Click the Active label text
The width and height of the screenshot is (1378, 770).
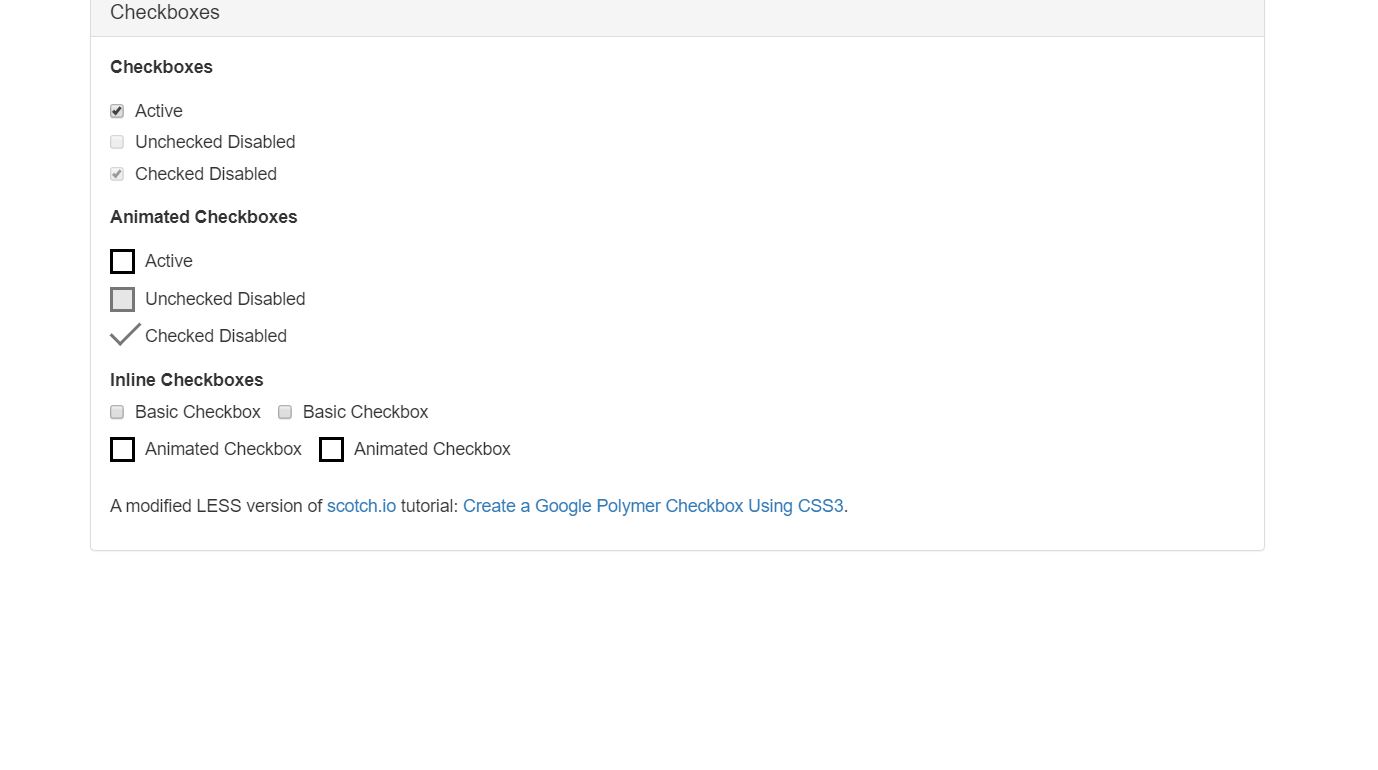158,111
